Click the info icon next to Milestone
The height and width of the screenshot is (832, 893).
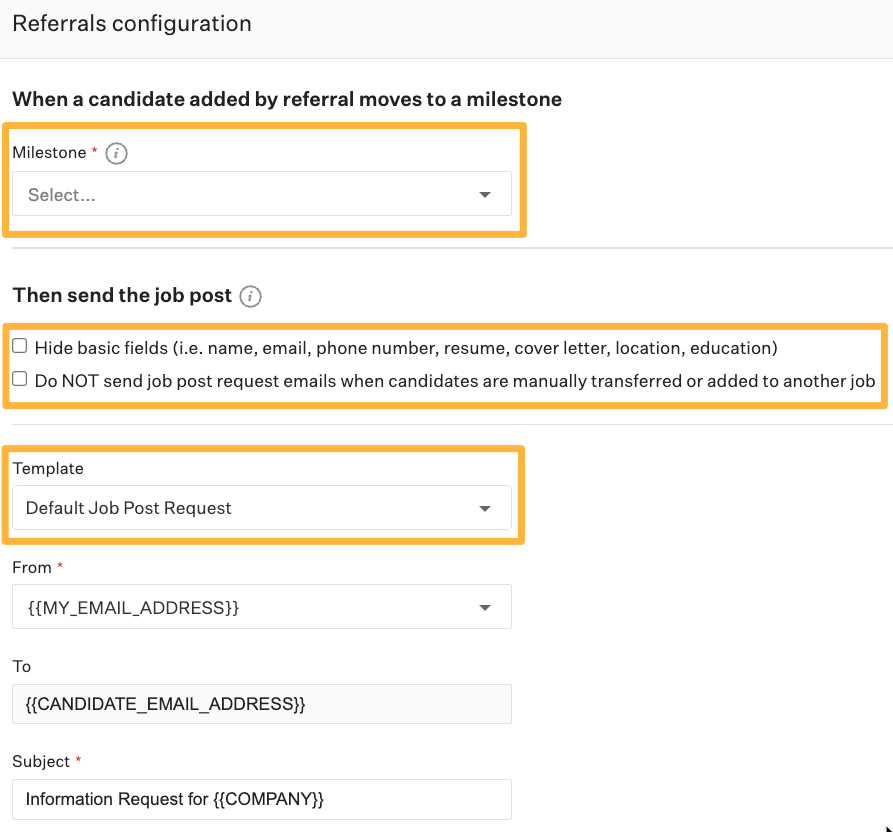116,153
